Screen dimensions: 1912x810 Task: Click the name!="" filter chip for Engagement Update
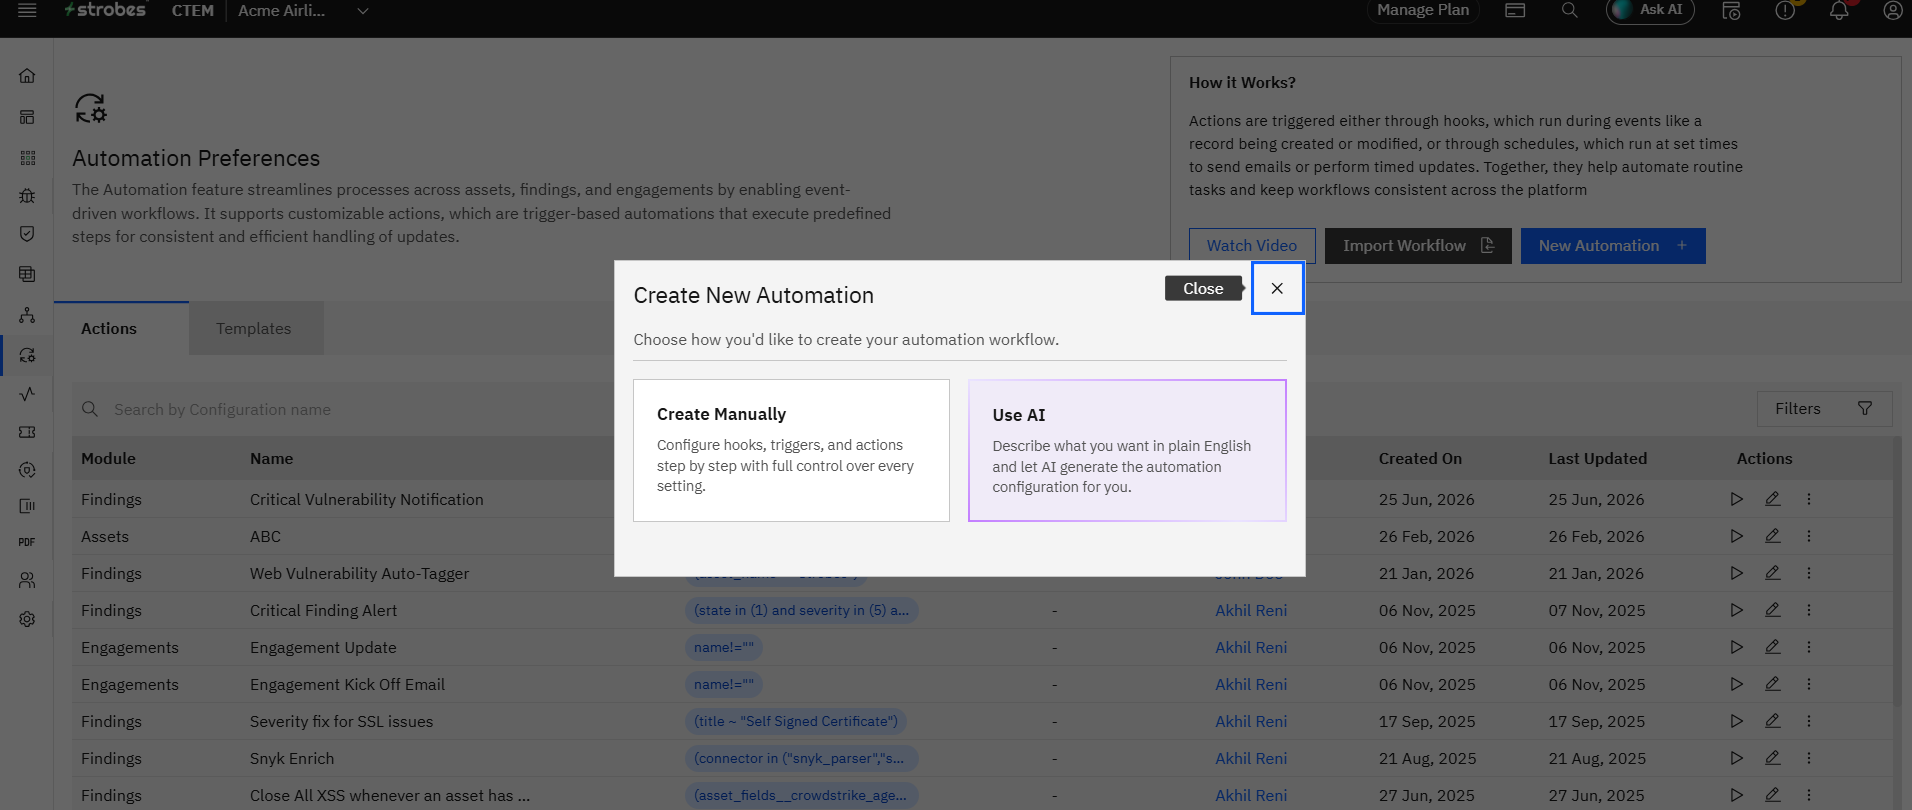click(724, 647)
